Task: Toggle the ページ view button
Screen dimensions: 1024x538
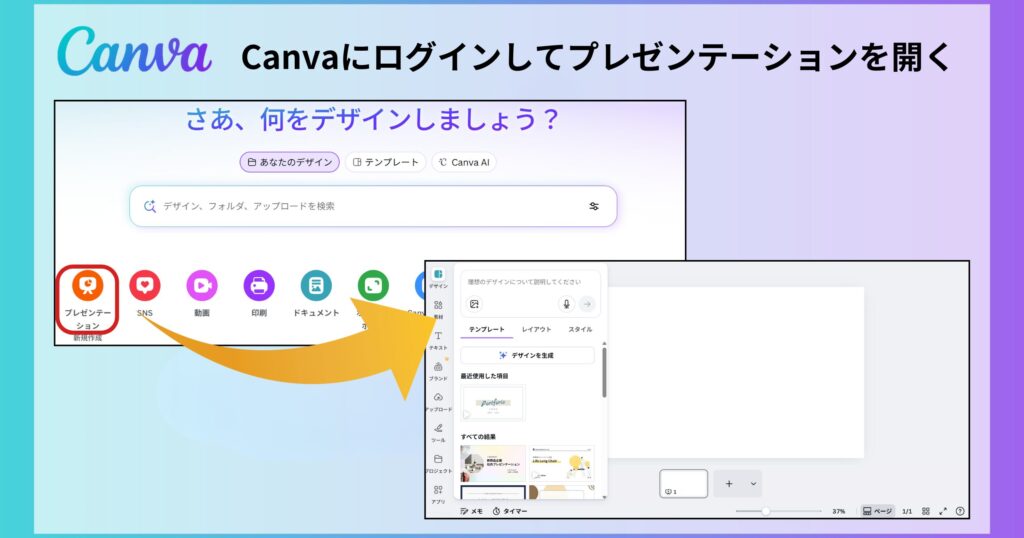Action: 876,511
